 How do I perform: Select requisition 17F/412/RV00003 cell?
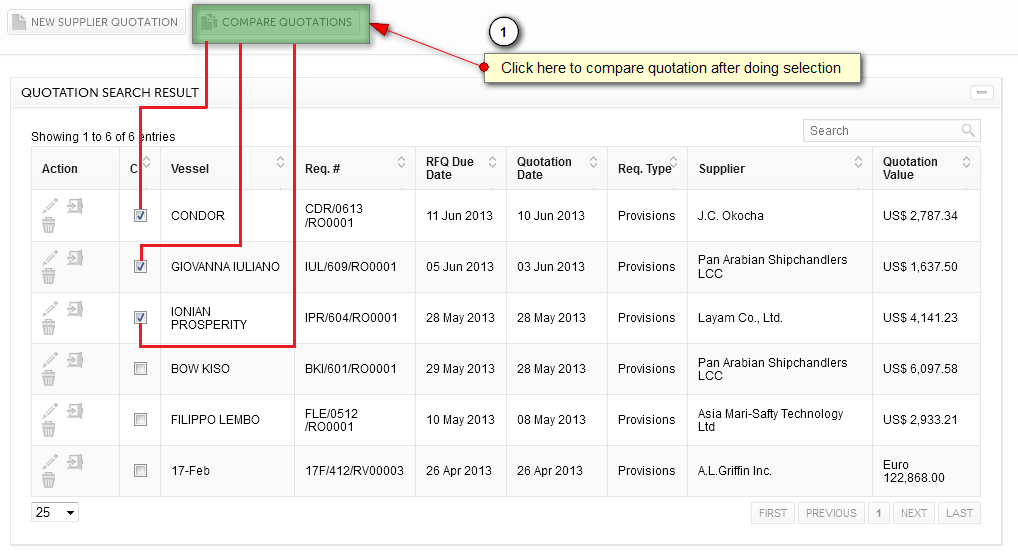tap(355, 471)
